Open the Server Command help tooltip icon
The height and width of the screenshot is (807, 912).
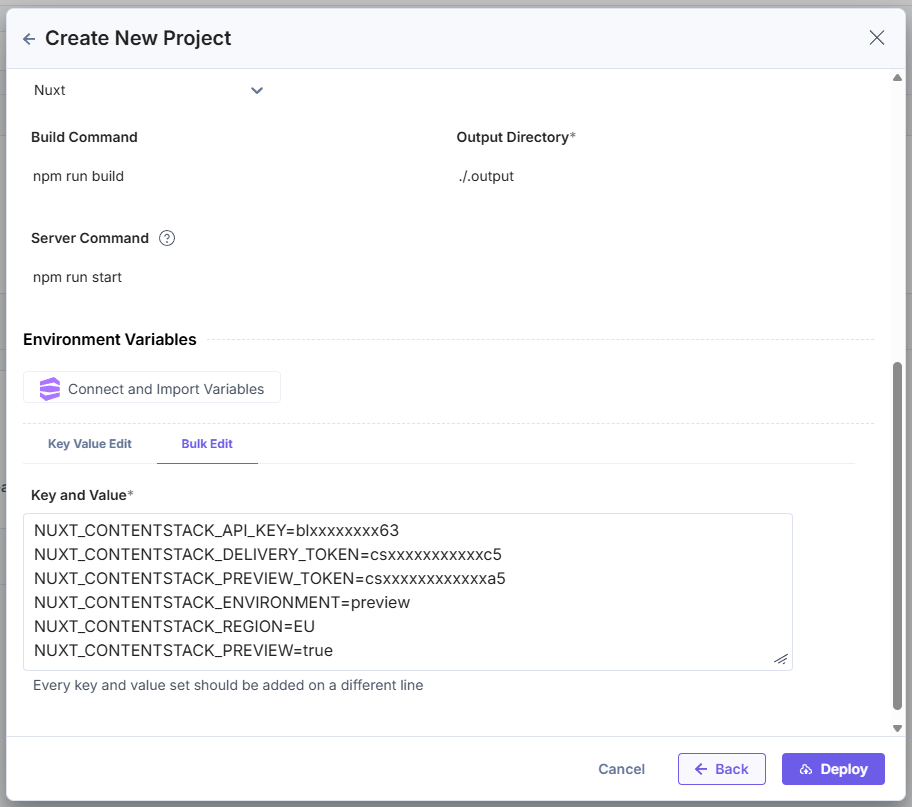167,238
